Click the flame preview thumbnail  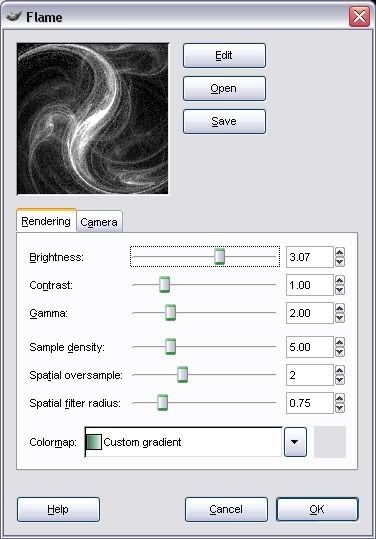[93, 119]
